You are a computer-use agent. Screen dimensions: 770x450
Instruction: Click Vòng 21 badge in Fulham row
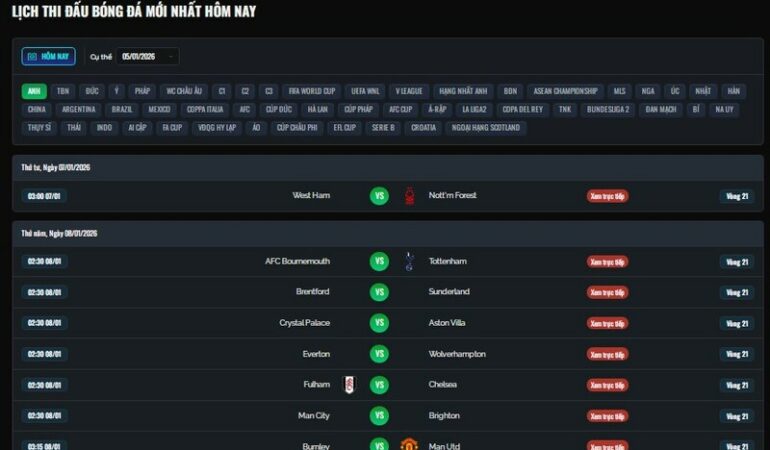737,385
